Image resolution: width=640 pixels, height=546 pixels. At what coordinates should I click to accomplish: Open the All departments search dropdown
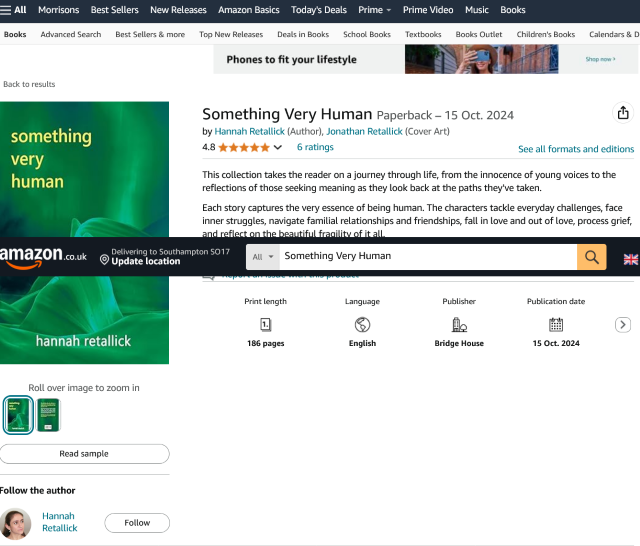(x=264, y=257)
